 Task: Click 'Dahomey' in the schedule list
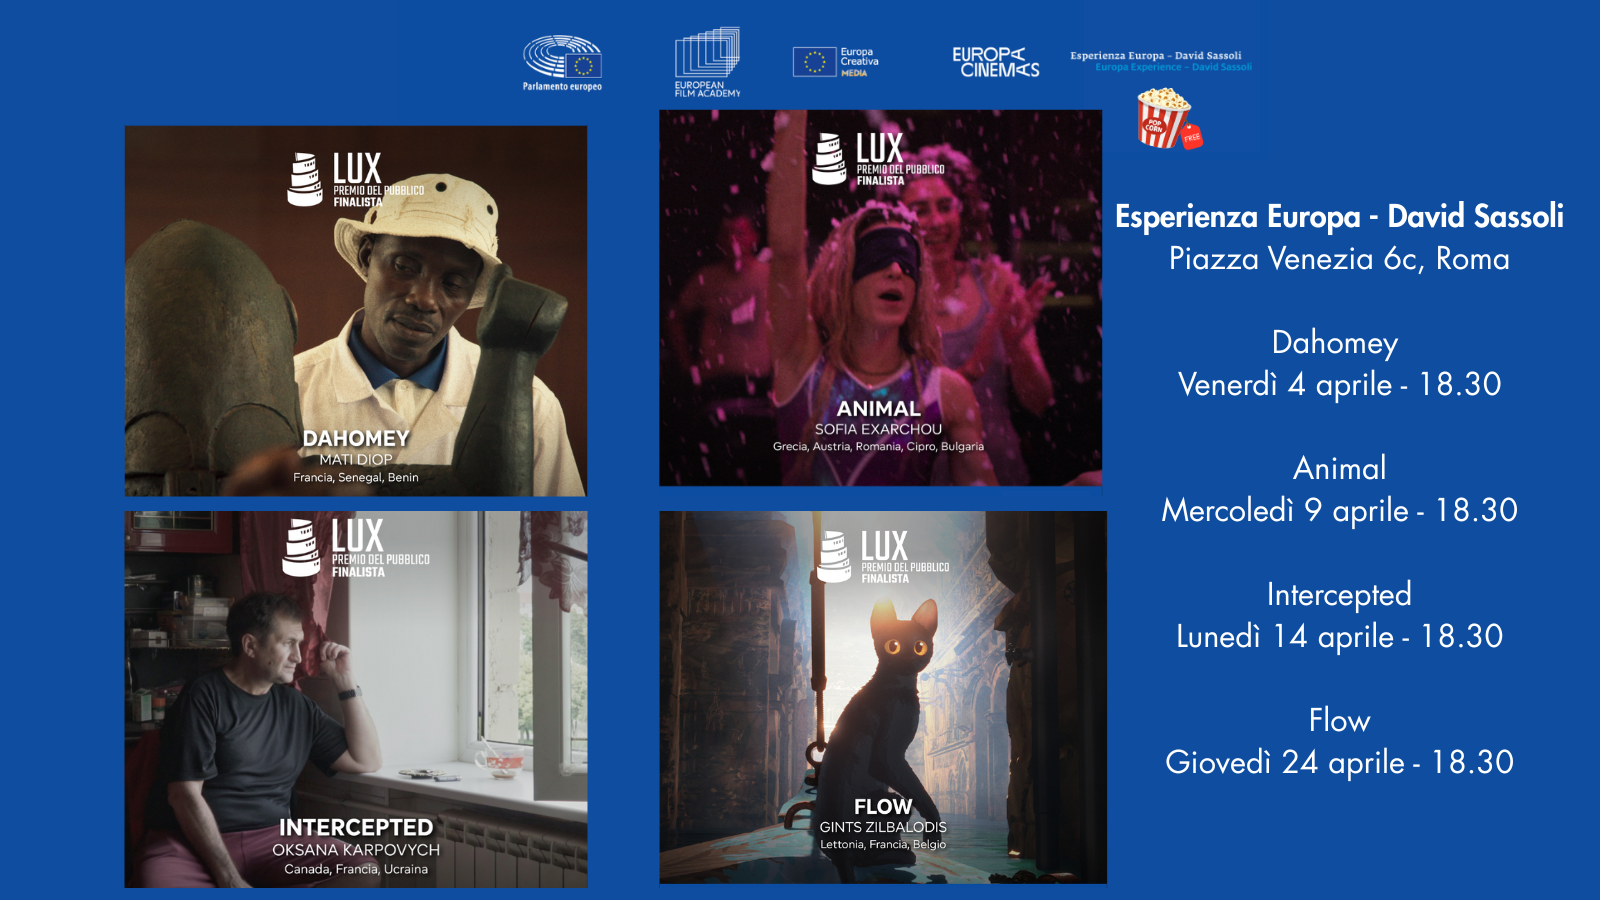[x=1335, y=343]
